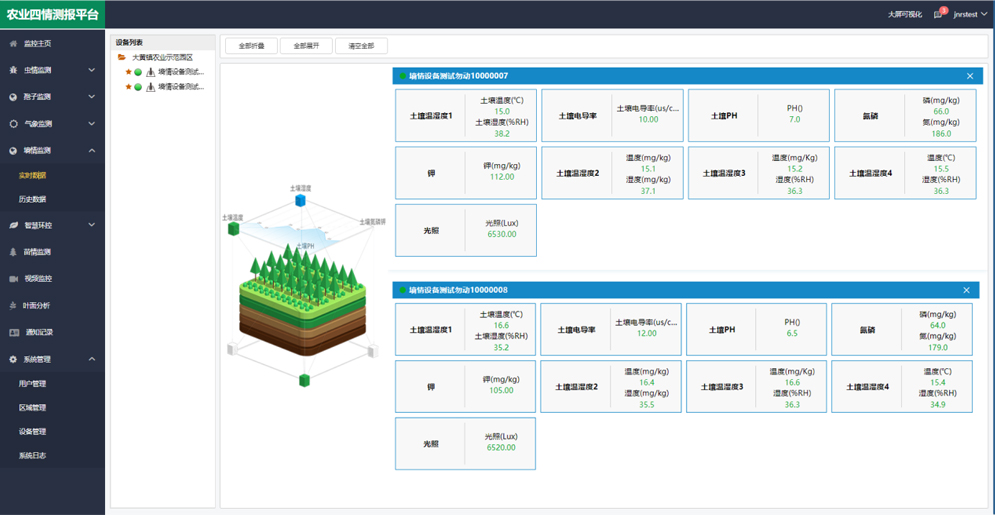This screenshot has width=995, height=515.
Task: Click the 氮磷 card showing 66.0 and 186.0
Action: coord(905,115)
